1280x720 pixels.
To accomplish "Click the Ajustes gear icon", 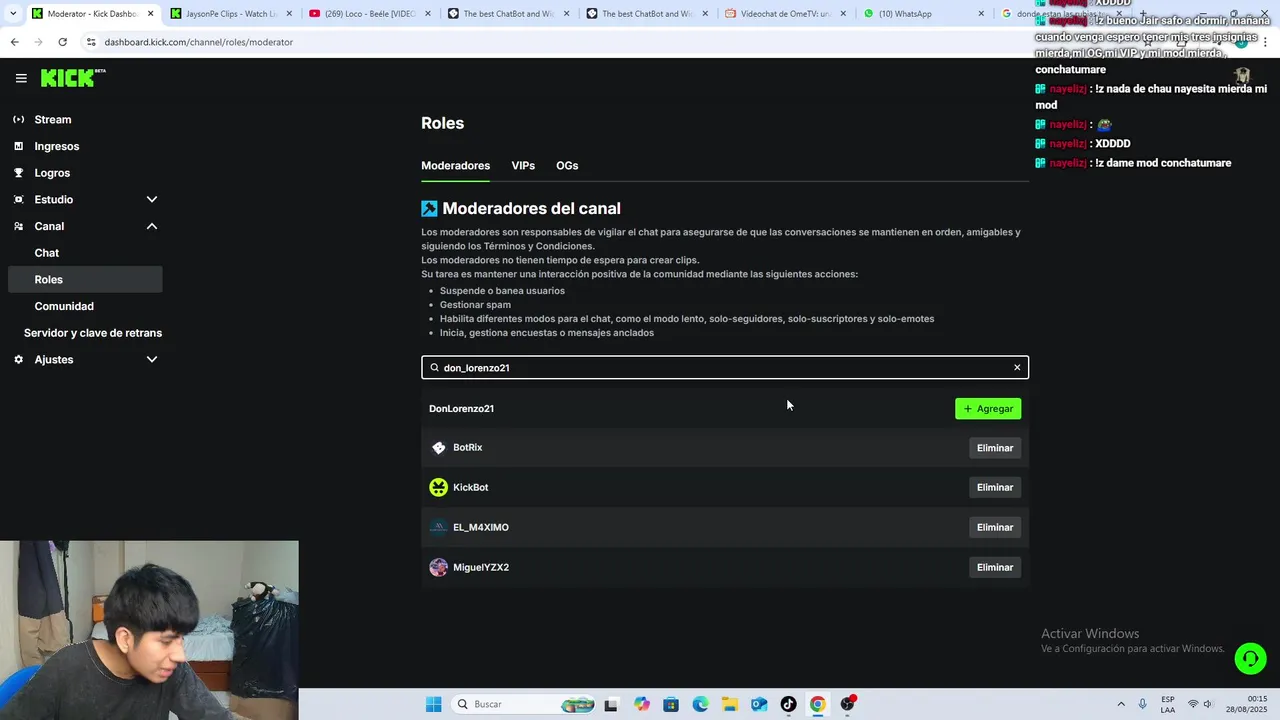I will pos(18,359).
